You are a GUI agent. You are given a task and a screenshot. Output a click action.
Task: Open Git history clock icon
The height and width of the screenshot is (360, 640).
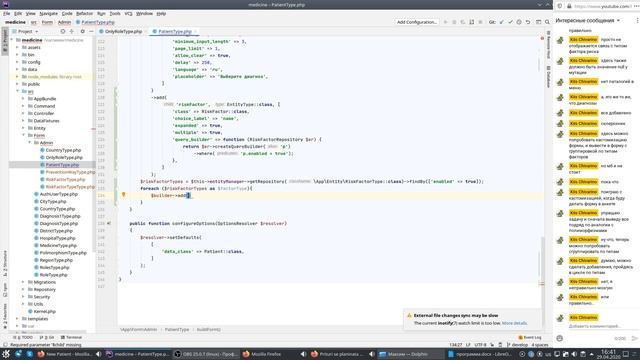(x=519, y=22)
